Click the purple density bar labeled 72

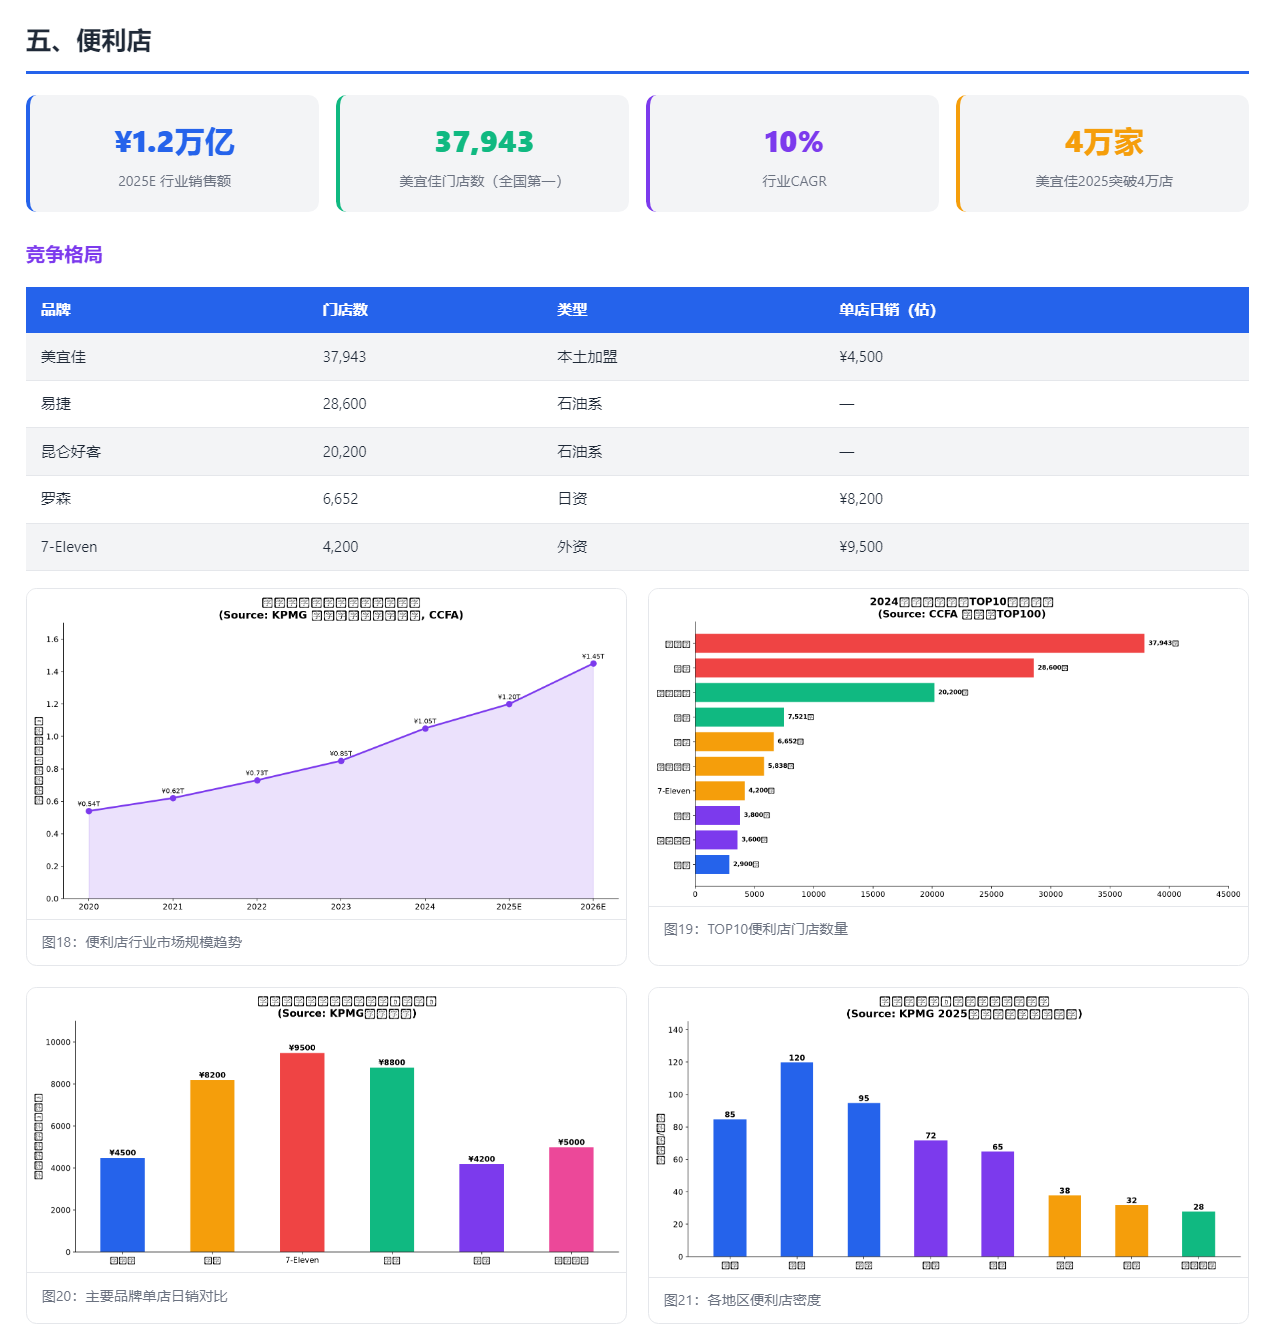pos(931,1198)
